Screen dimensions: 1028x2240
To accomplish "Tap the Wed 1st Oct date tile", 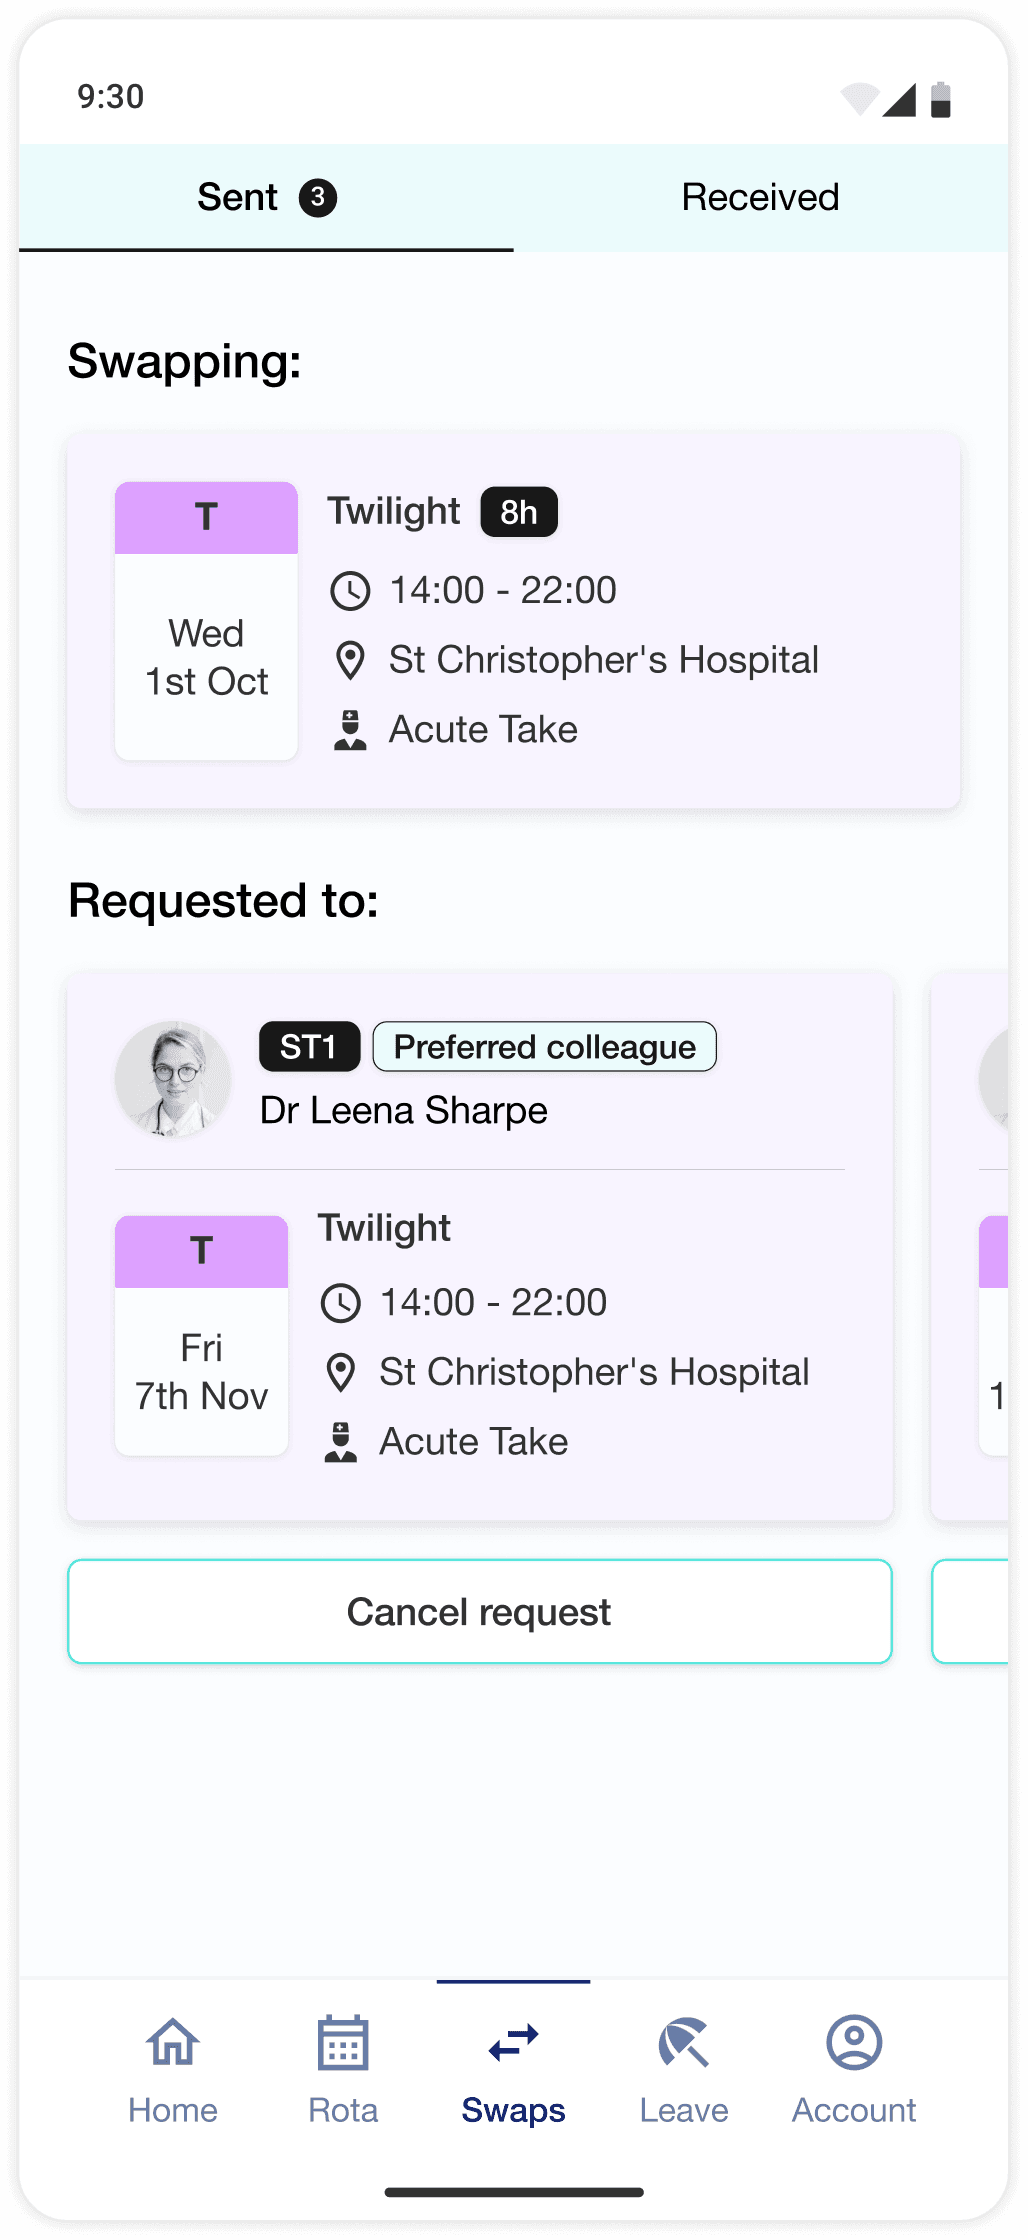I will [206, 621].
